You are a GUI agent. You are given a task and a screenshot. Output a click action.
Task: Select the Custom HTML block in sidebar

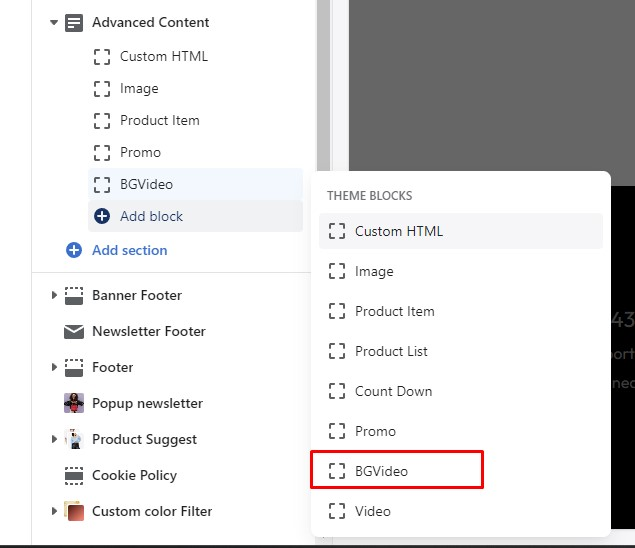(163, 56)
